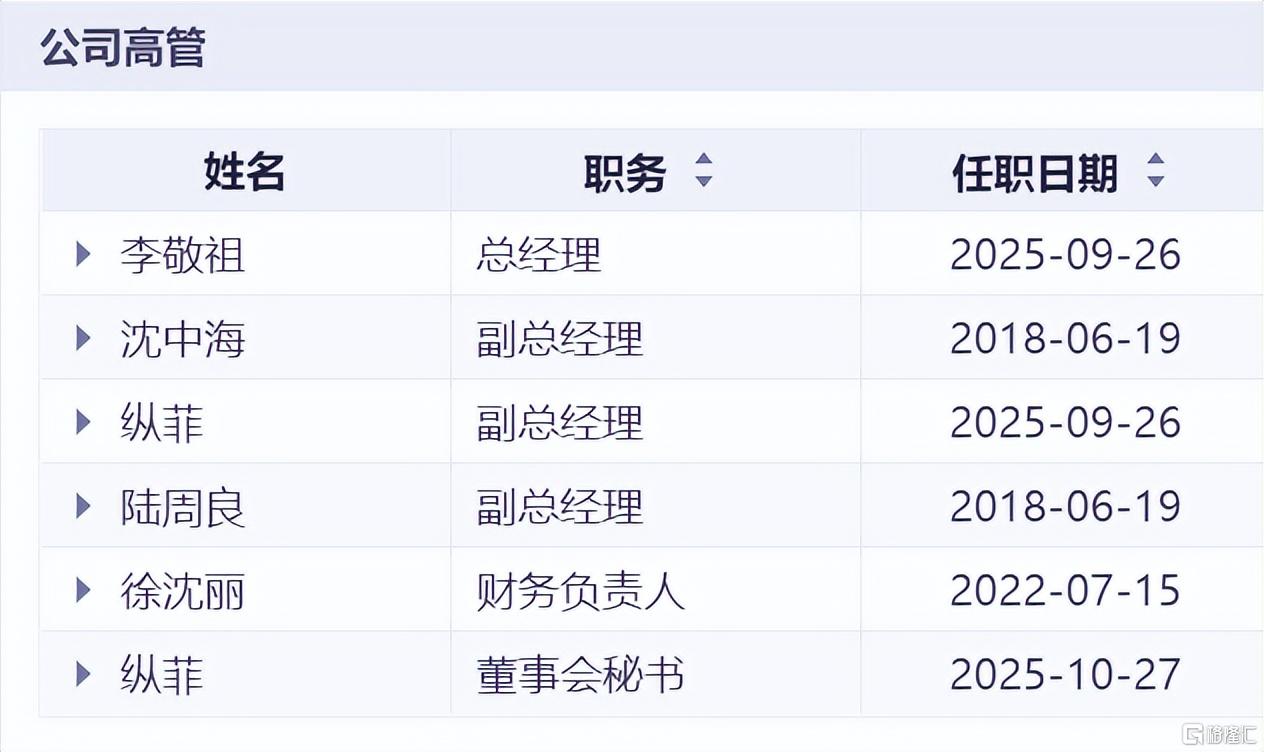Expand the first 纵菲 row
This screenshot has width=1264, height=752.
[x=82, y=422]
